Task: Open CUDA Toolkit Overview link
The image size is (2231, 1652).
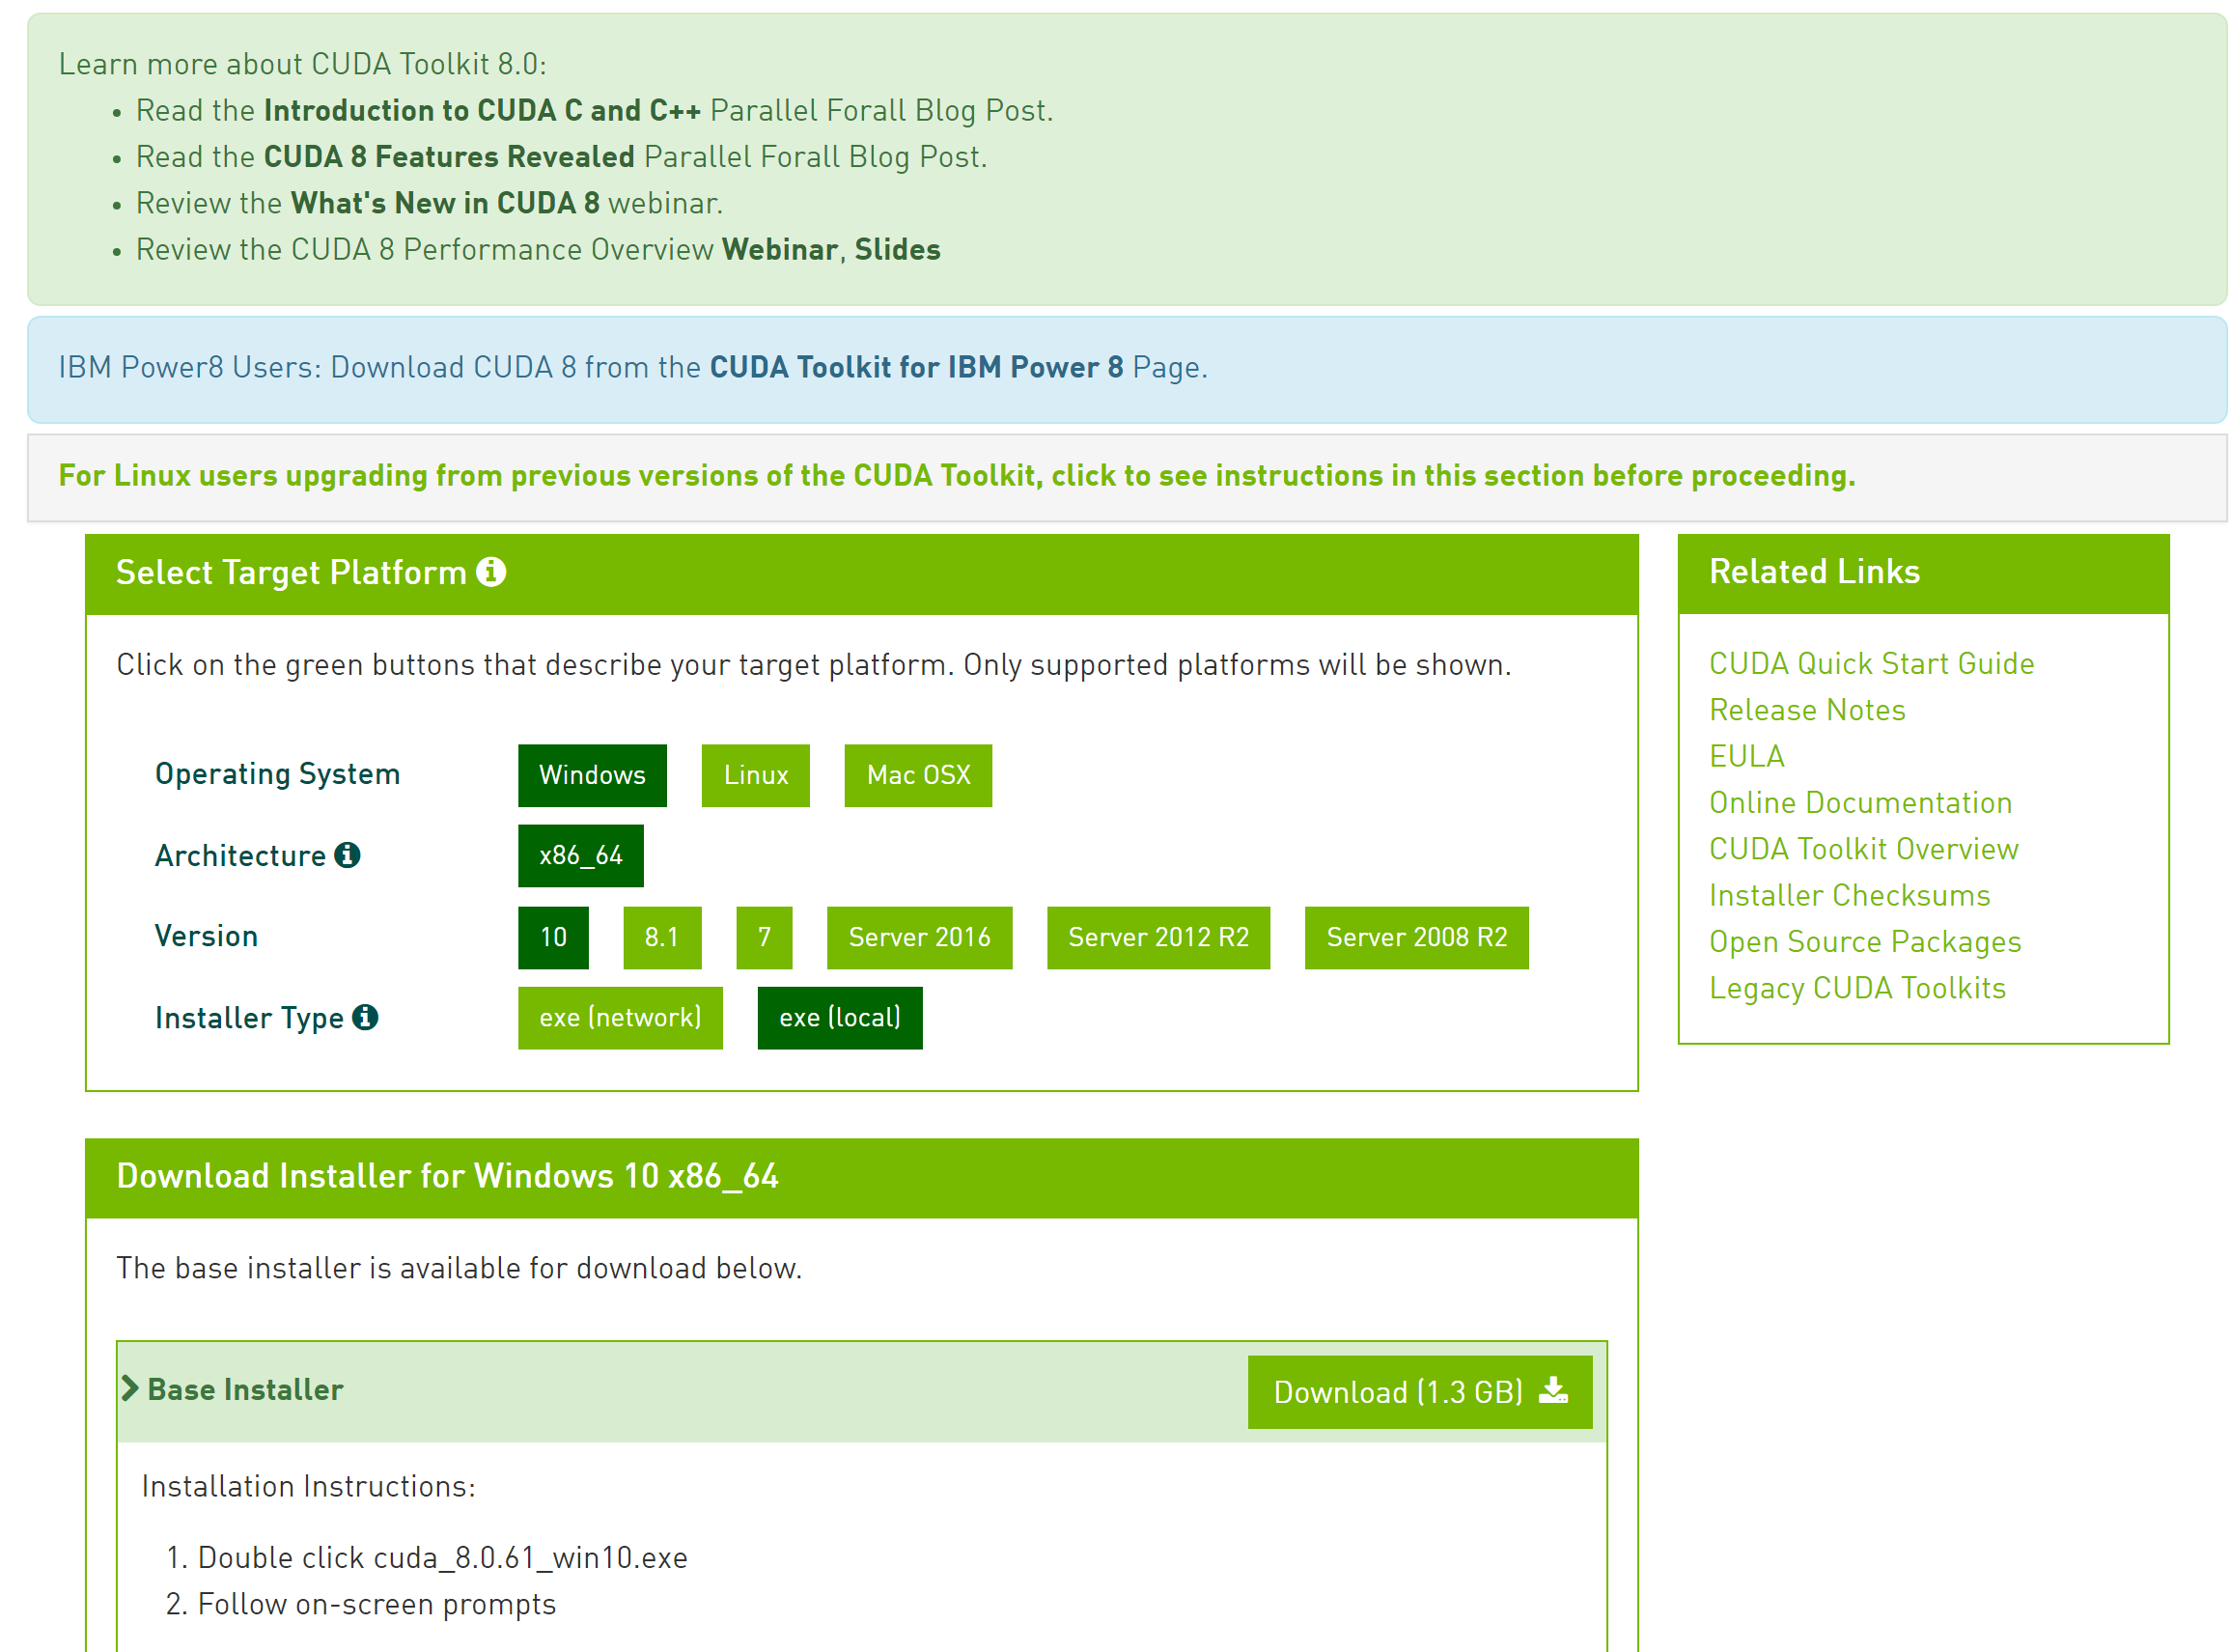Action: tap(1863, 849)
